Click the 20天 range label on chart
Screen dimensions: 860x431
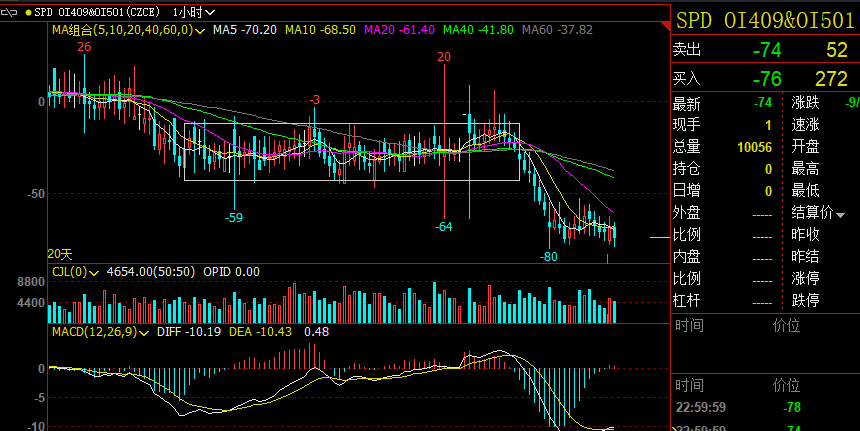coord(60,255)
